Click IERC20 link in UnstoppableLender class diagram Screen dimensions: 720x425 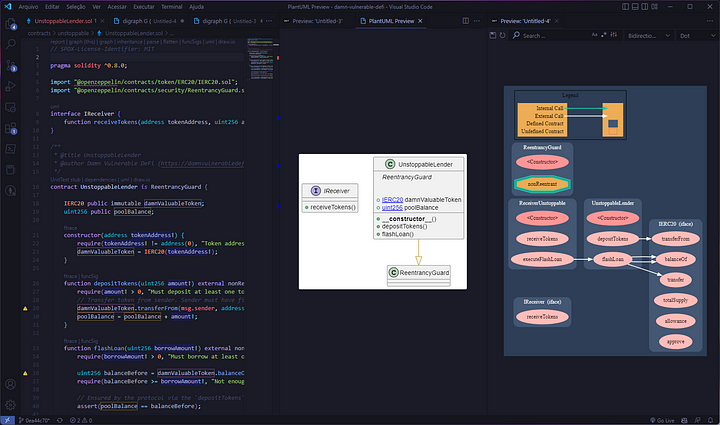tap(392, 200)
